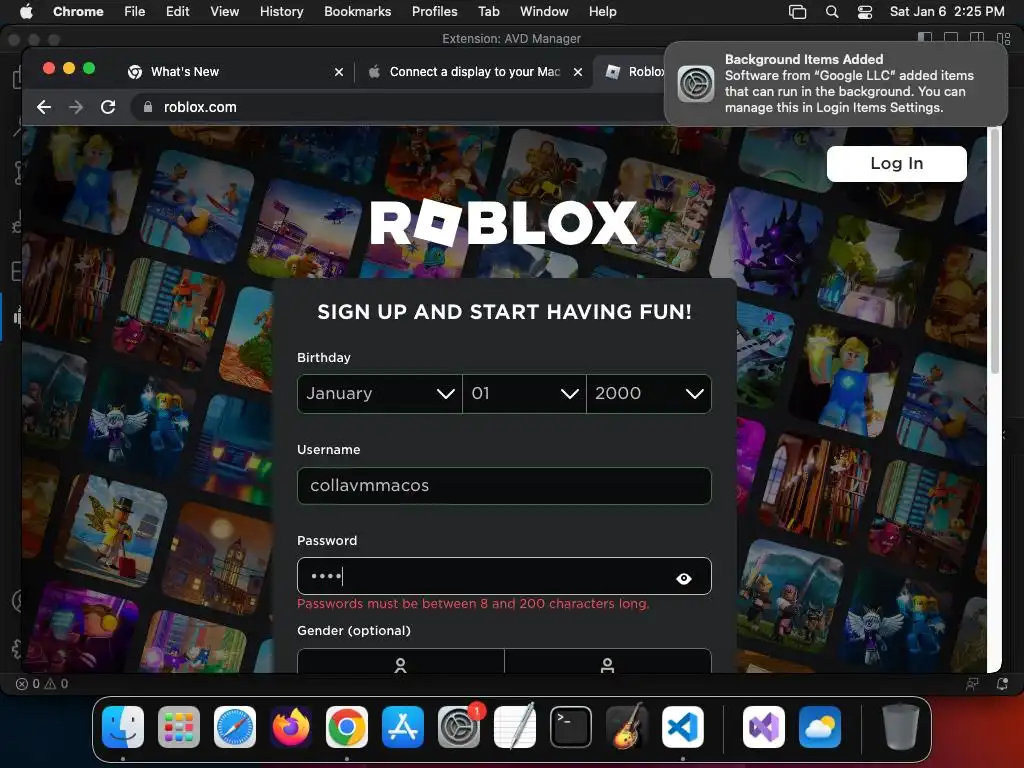Screen dimensions: 1024x768
Task: Click the date and time in menu bar
Action: pos(947,12)
